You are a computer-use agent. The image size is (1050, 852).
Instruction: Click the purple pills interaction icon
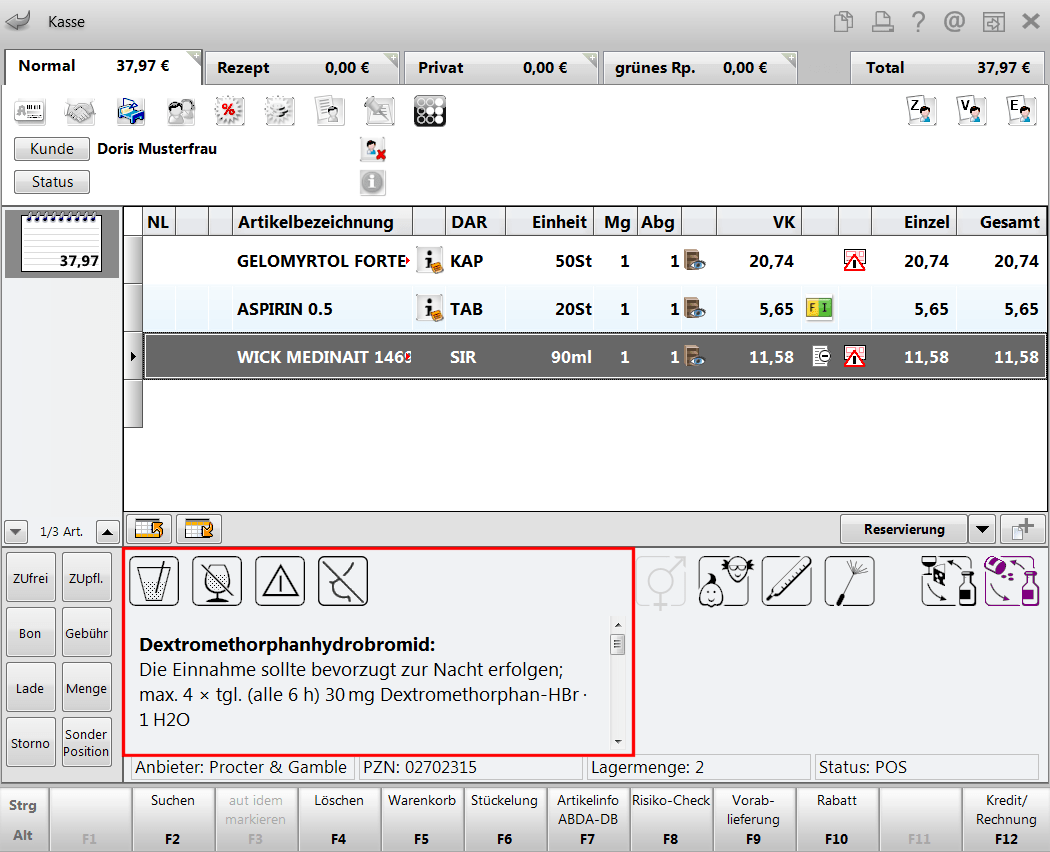tap(1012, 581)
